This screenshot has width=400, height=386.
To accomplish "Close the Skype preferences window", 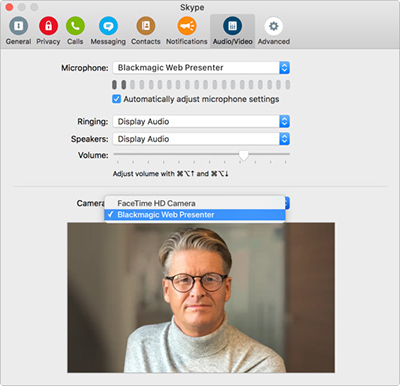I will tap(9, 7).
